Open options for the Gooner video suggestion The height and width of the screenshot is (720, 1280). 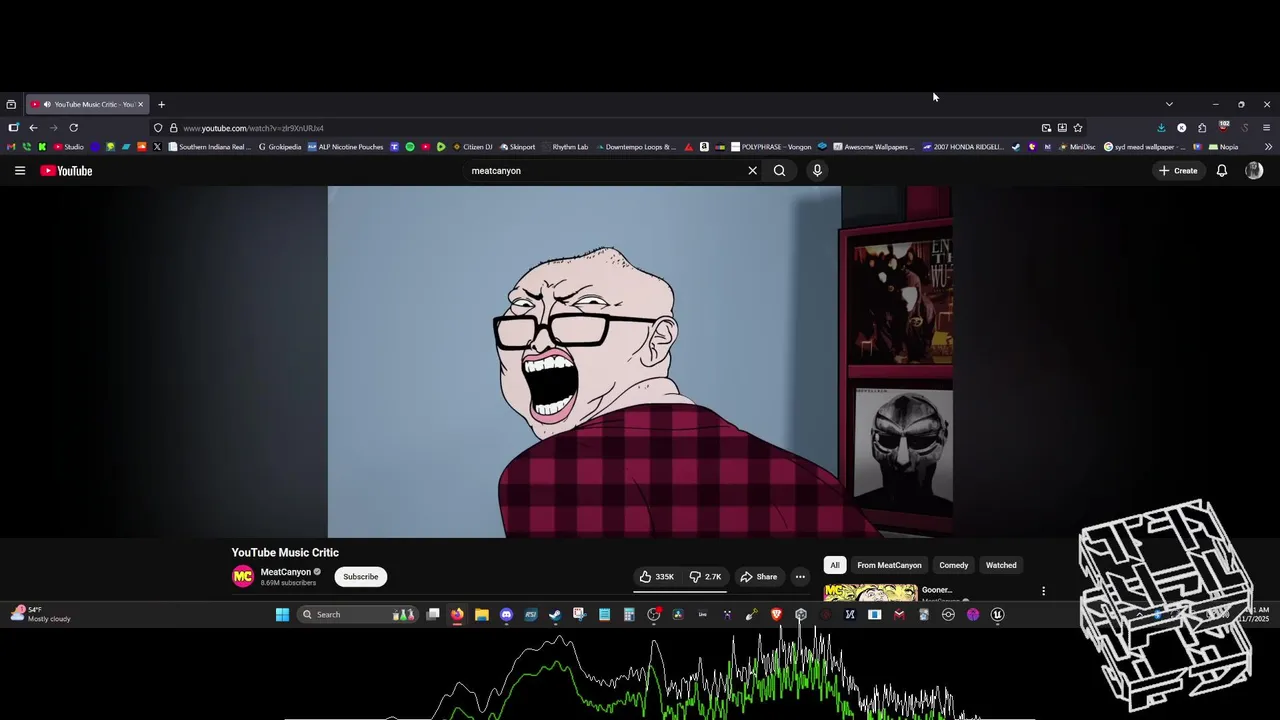pos(1043,591)
